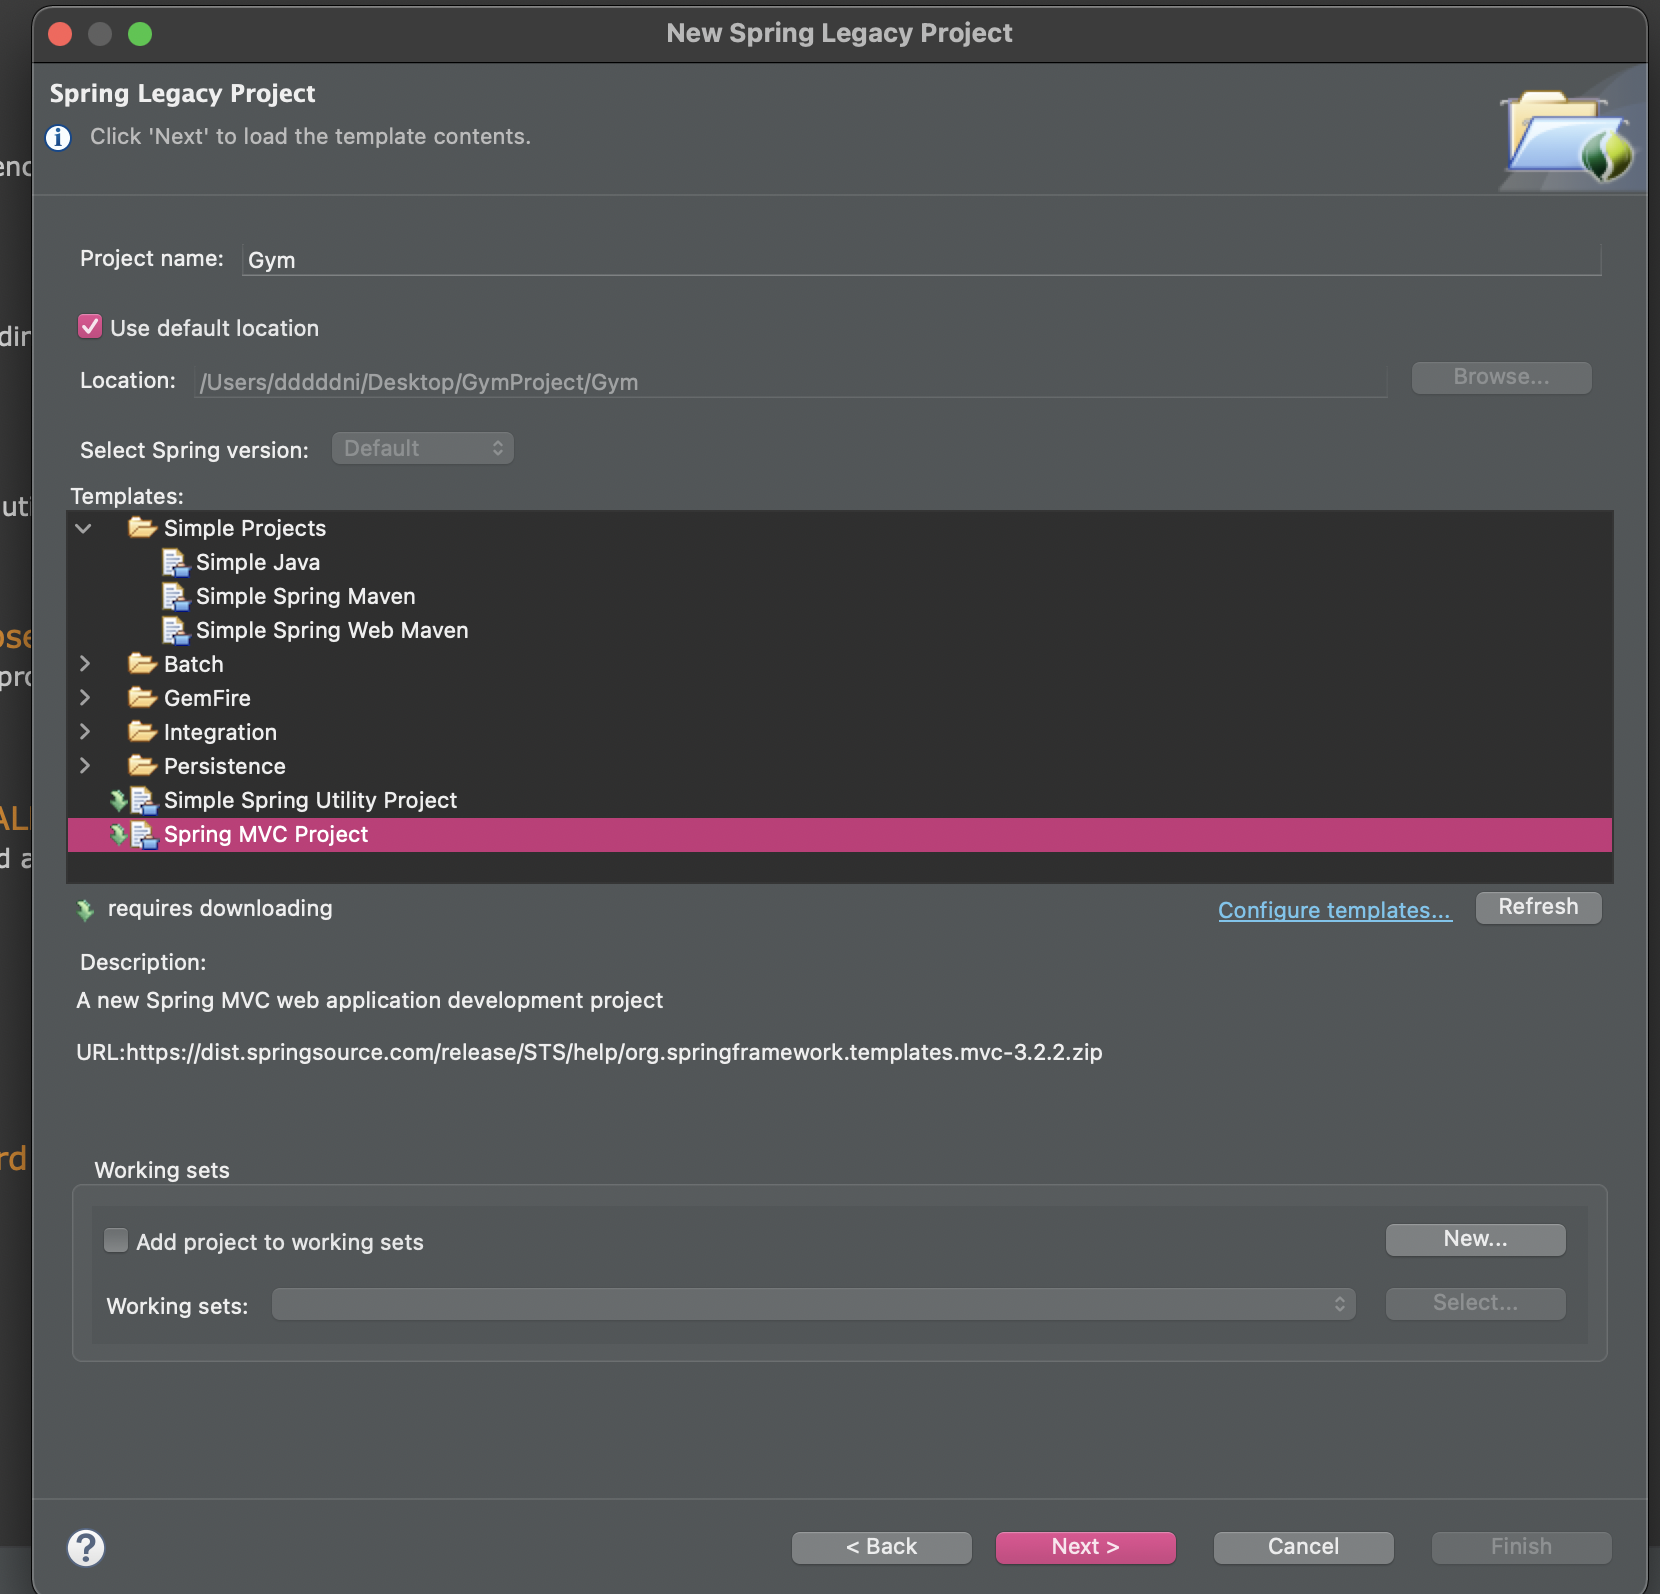Select the Spring MVC Project template
The image size is (1660, 1594).
coord(840,835)
